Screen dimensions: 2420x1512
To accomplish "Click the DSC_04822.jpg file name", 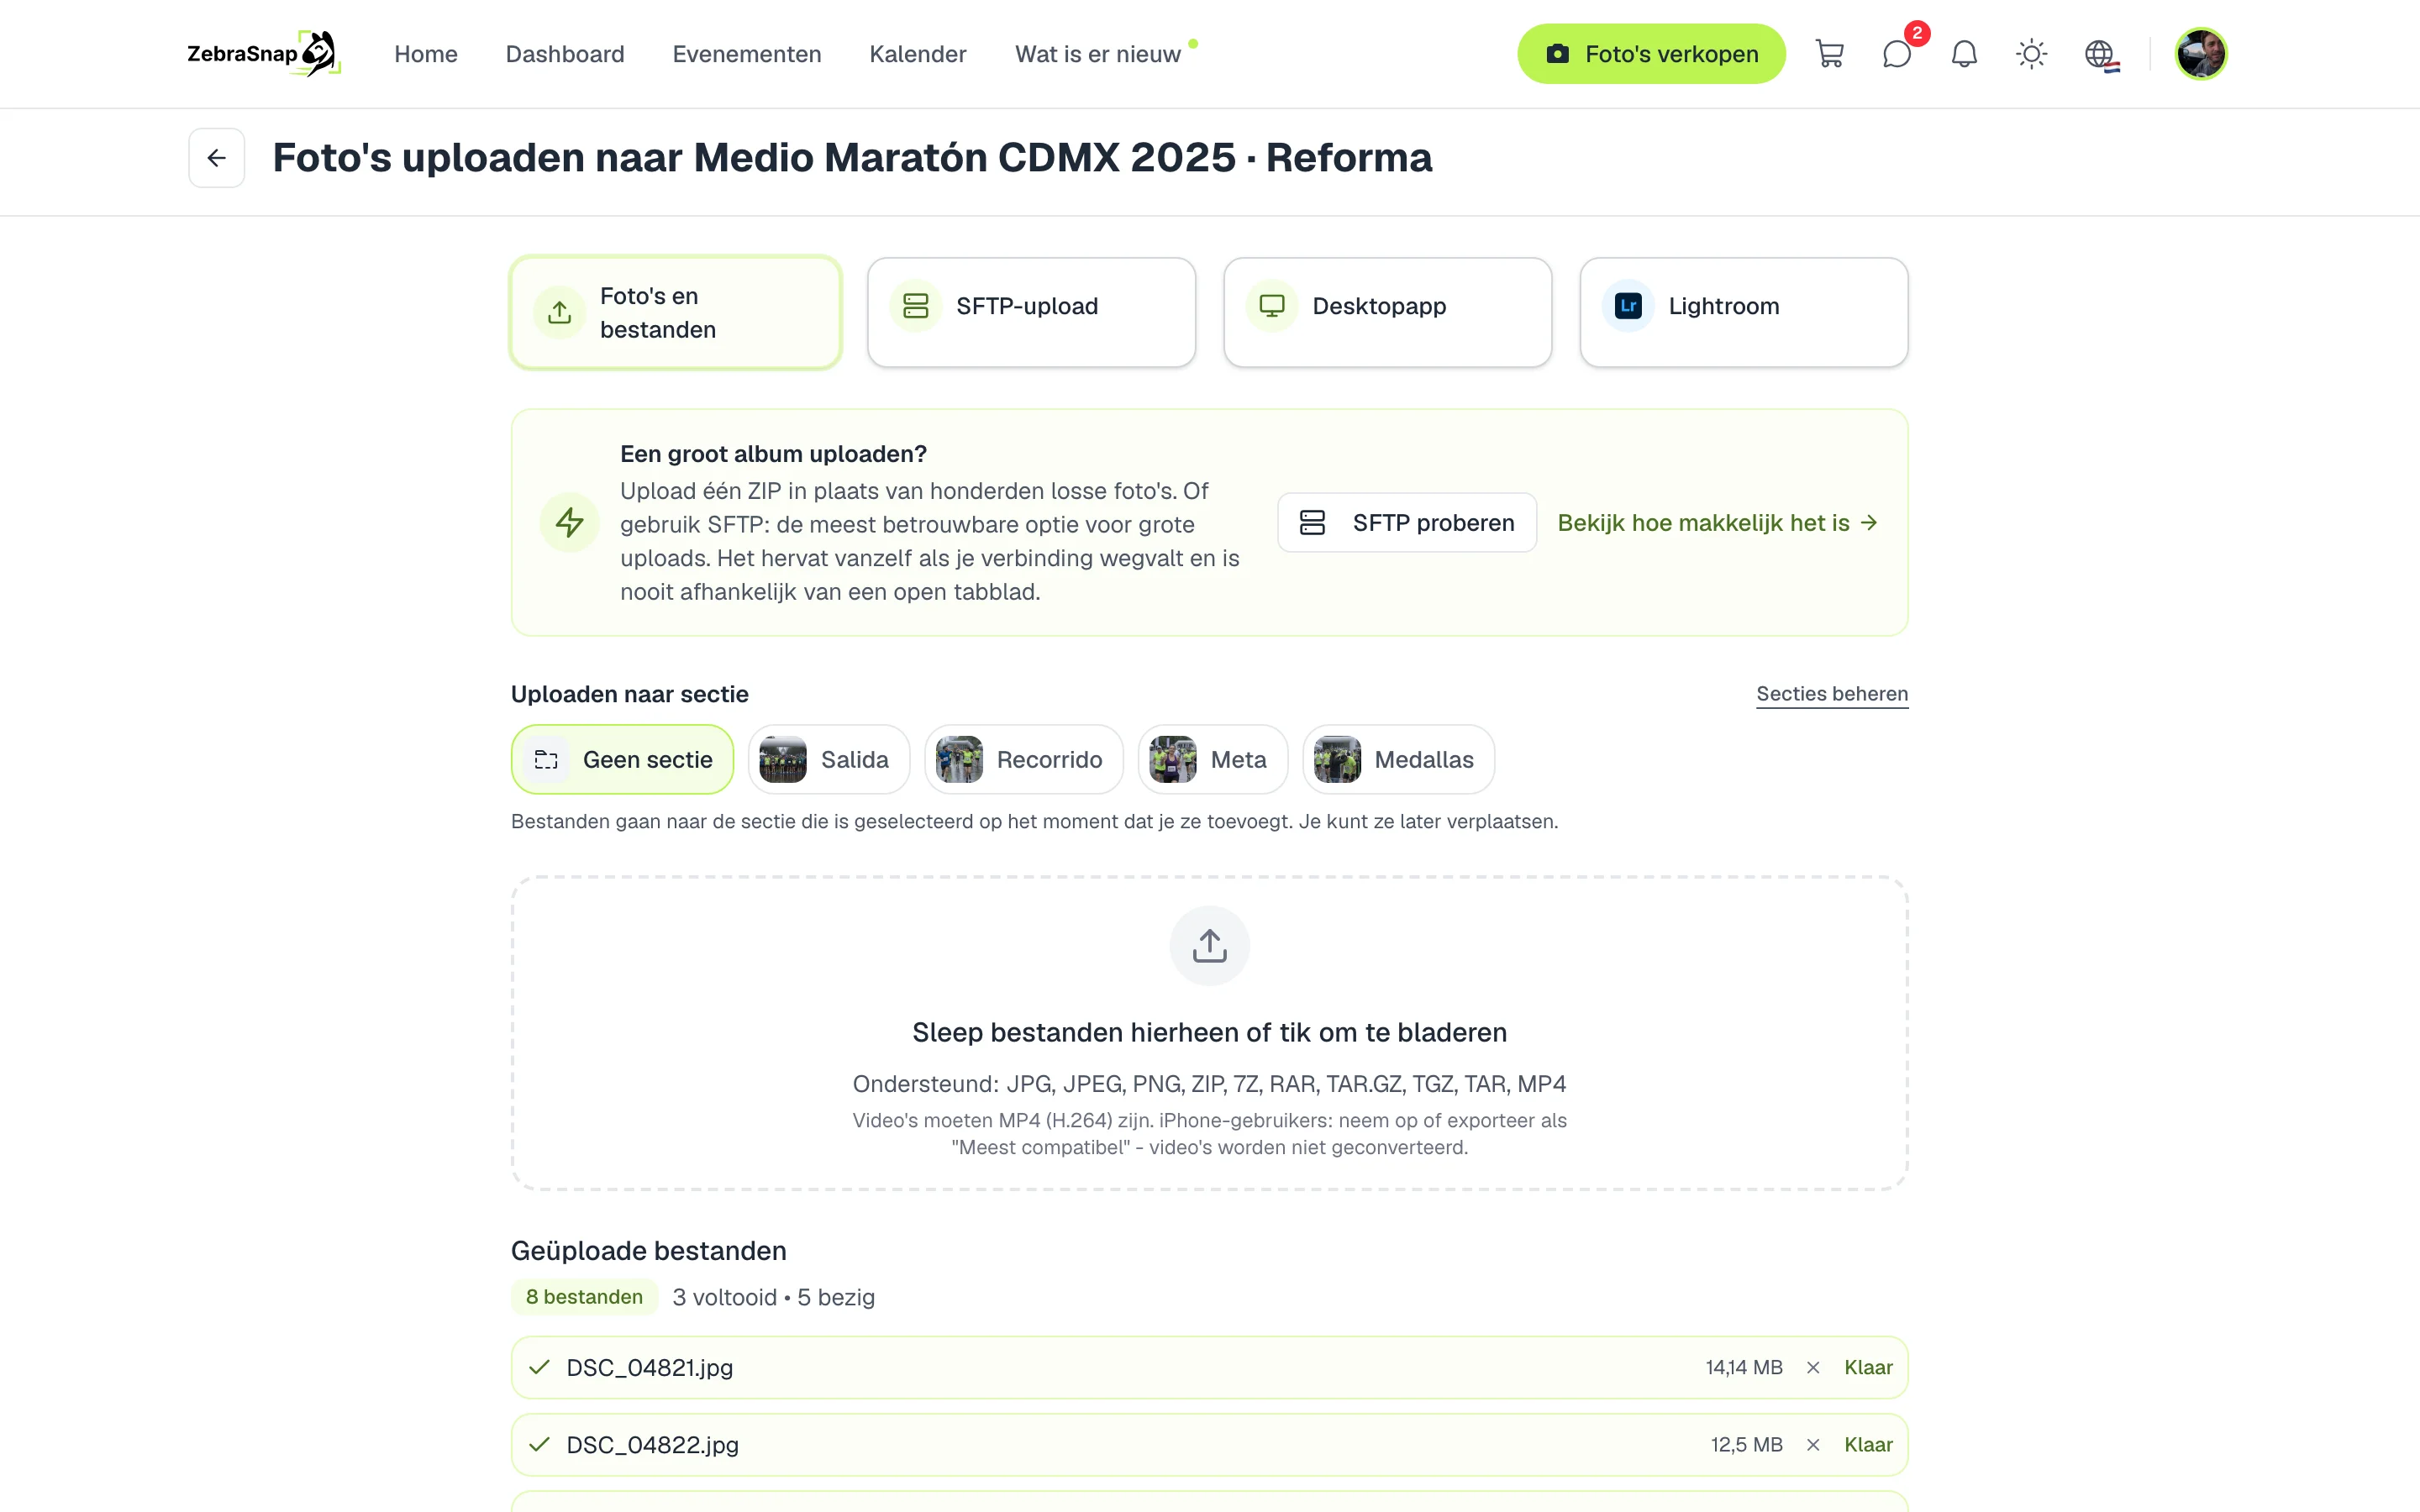I will 653,1445.
